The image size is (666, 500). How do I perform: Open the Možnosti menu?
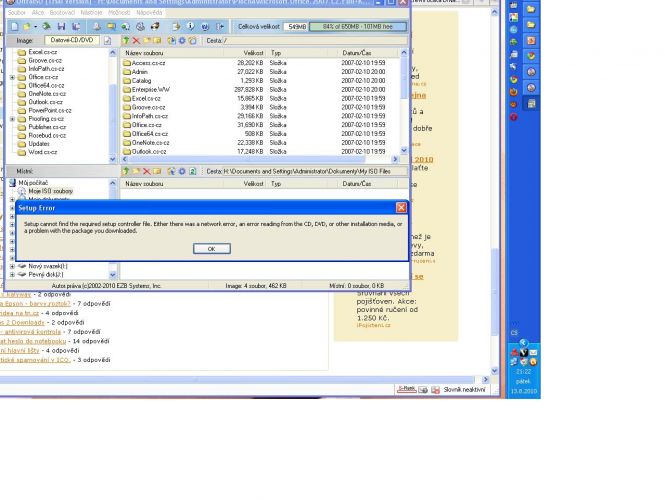coord(119,13)
